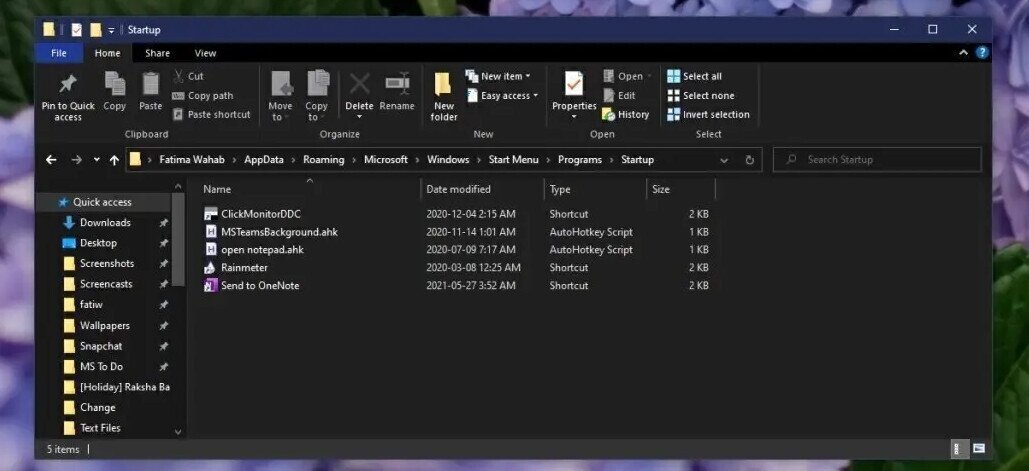Refresh the Startup folder view
The image size is (1029, 471).
(750, 160)
